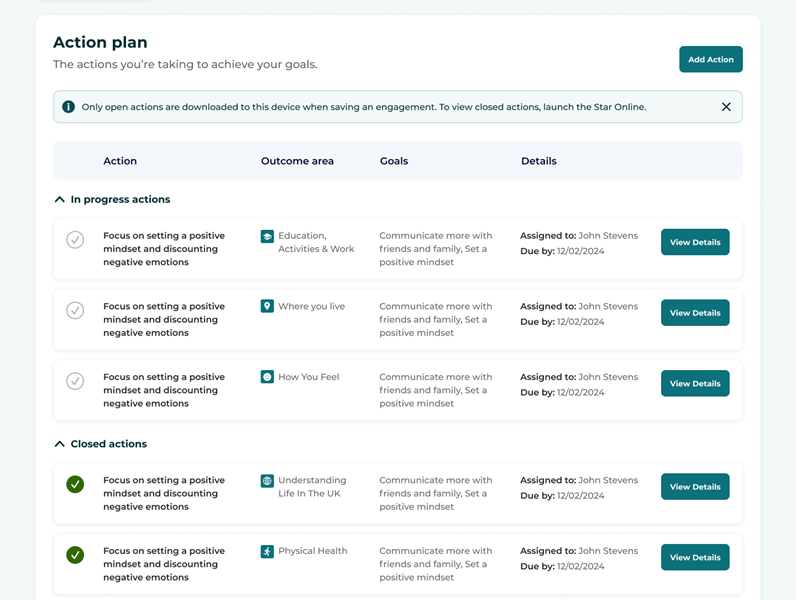Click the Add Action button
Screen dimensions: 796x600
coord(710,60)
